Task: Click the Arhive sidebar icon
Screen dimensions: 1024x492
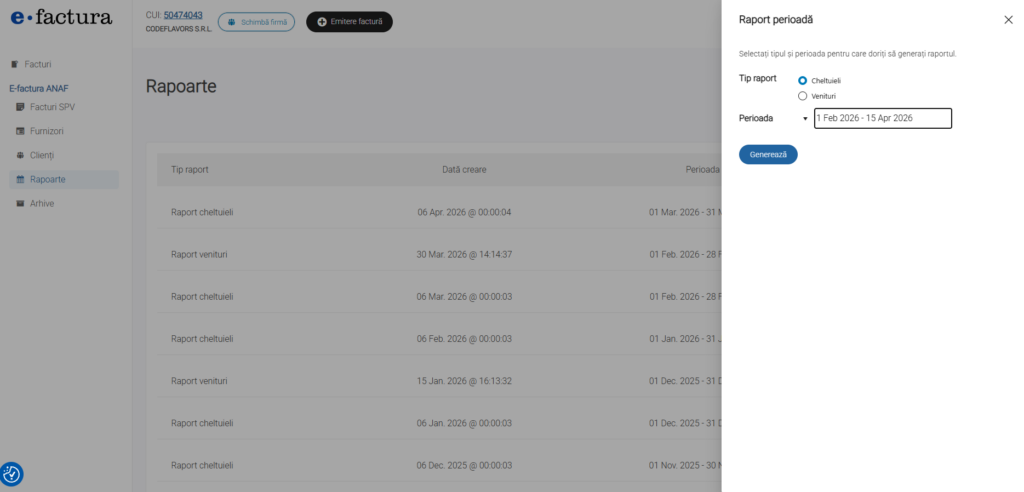Action: (21, 203)
